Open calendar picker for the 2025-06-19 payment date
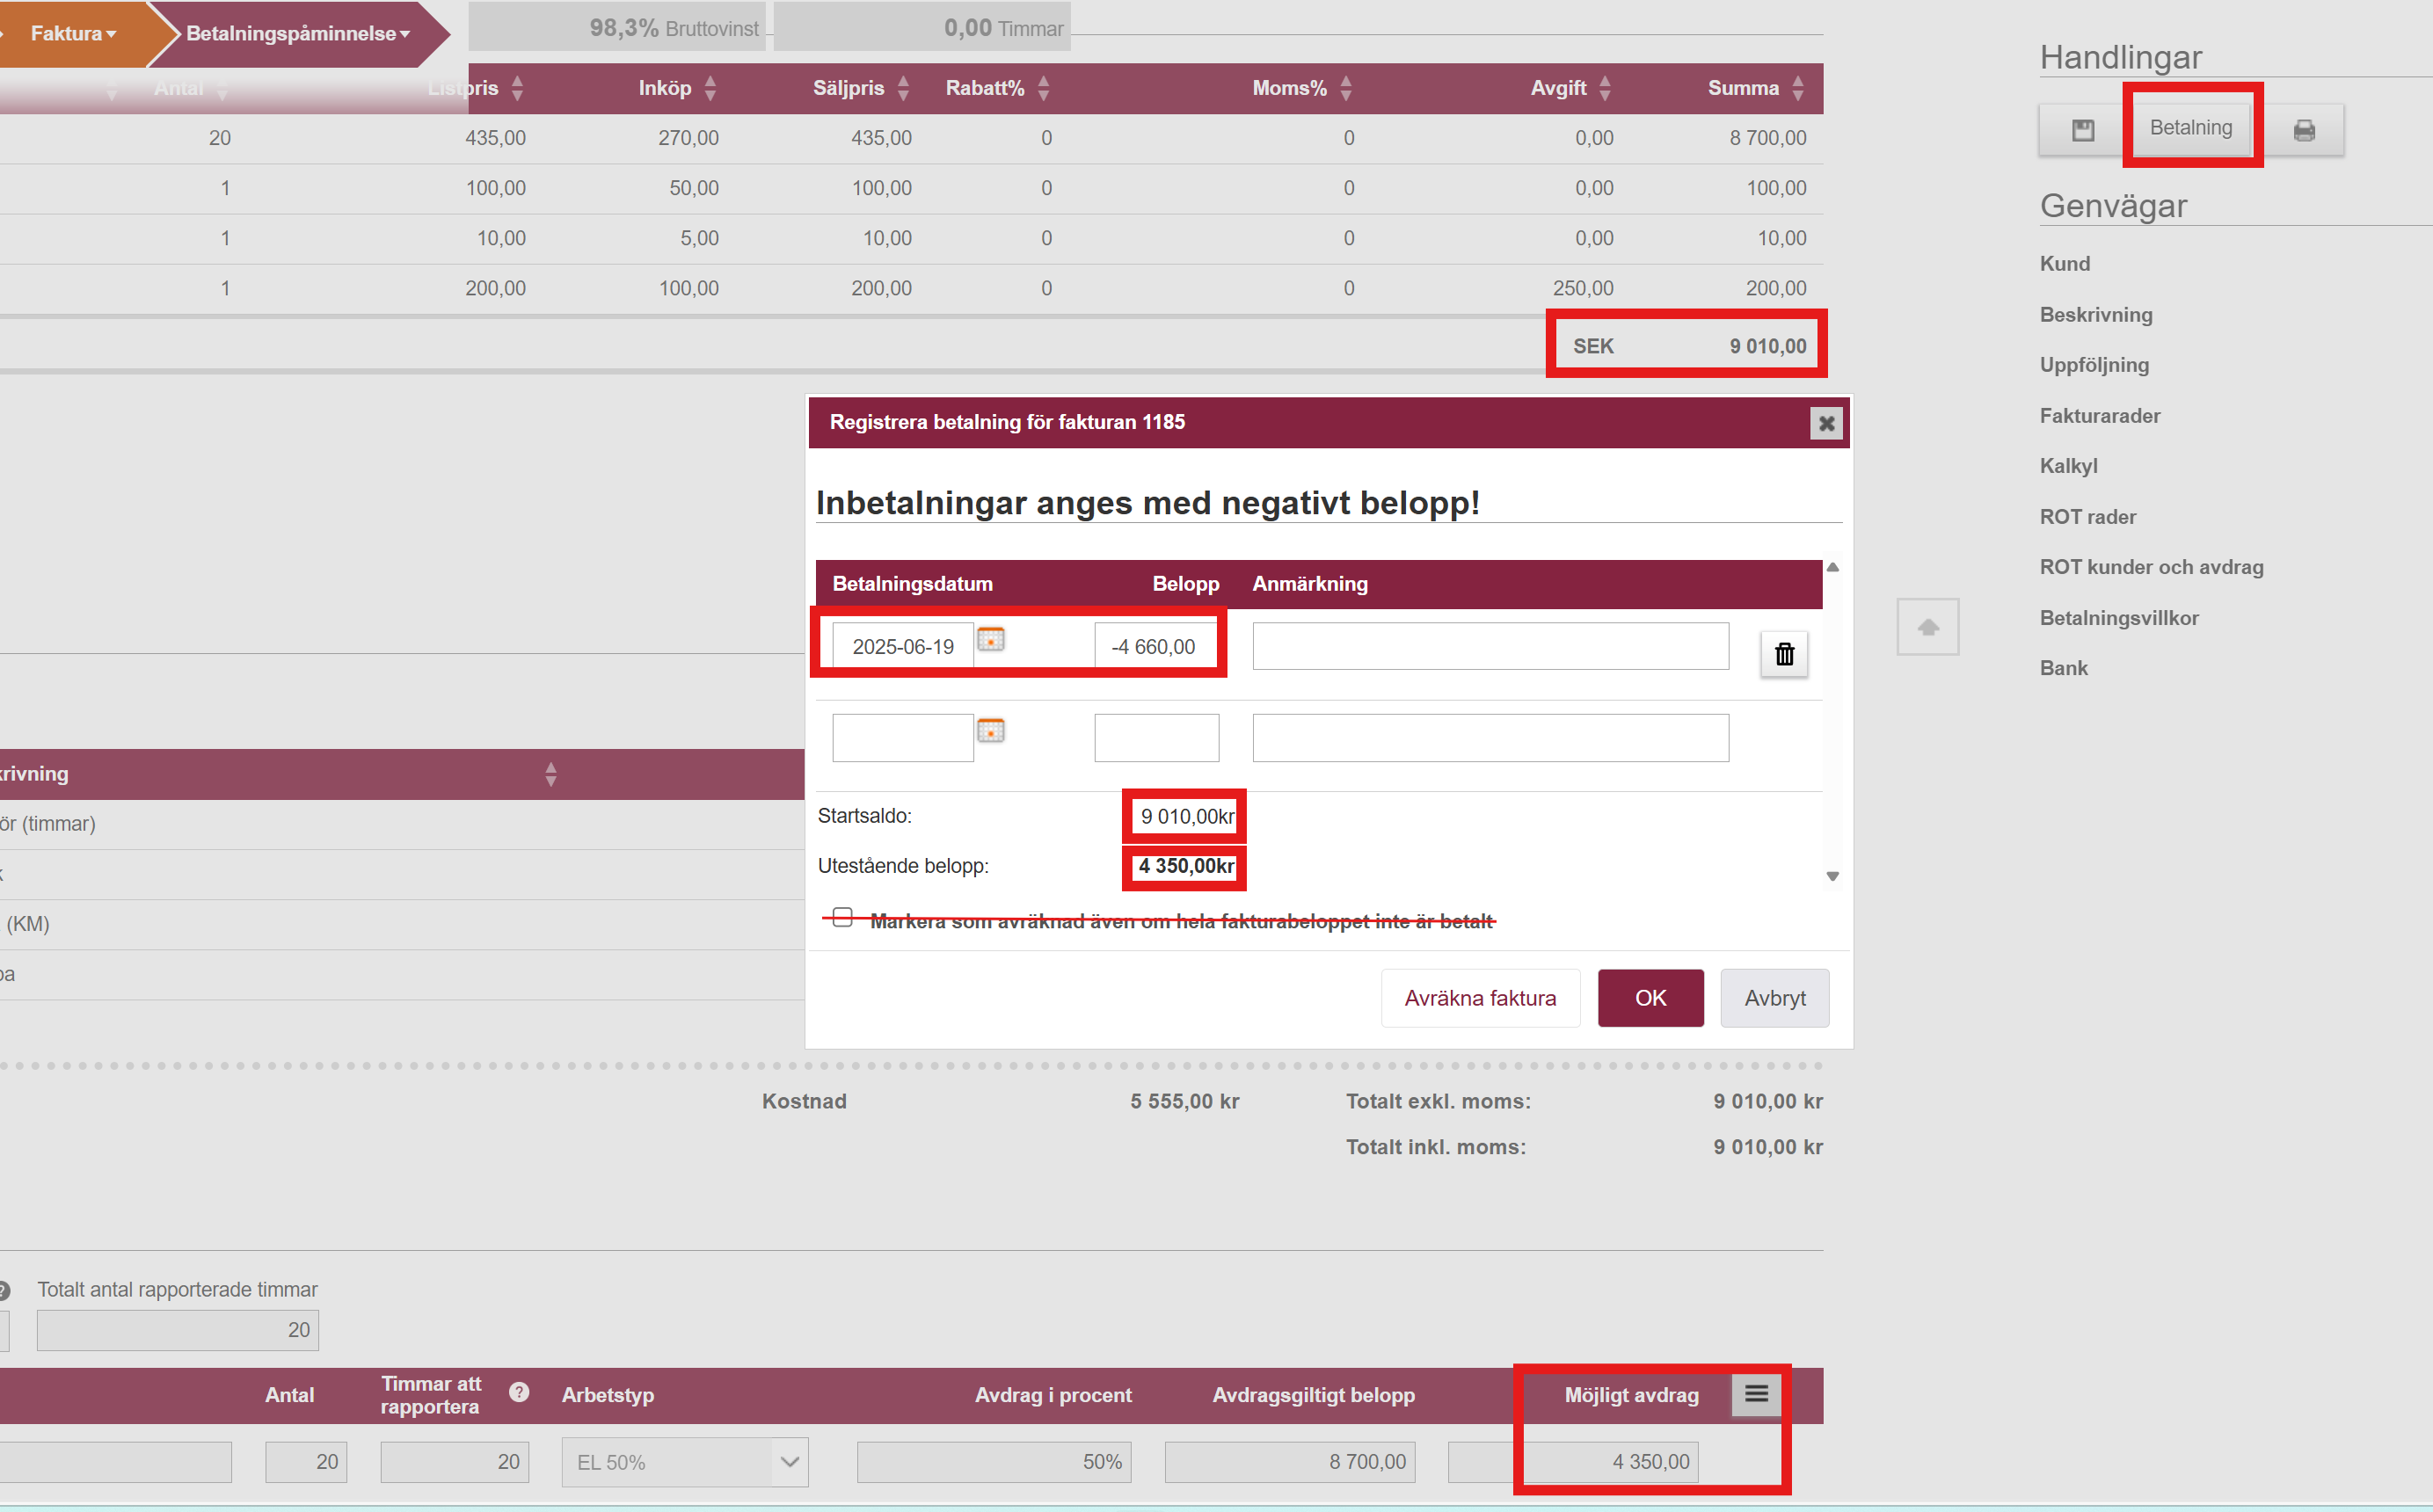Image resolution: width=2433 pixels, height=1512 pixels. [990, 639]
